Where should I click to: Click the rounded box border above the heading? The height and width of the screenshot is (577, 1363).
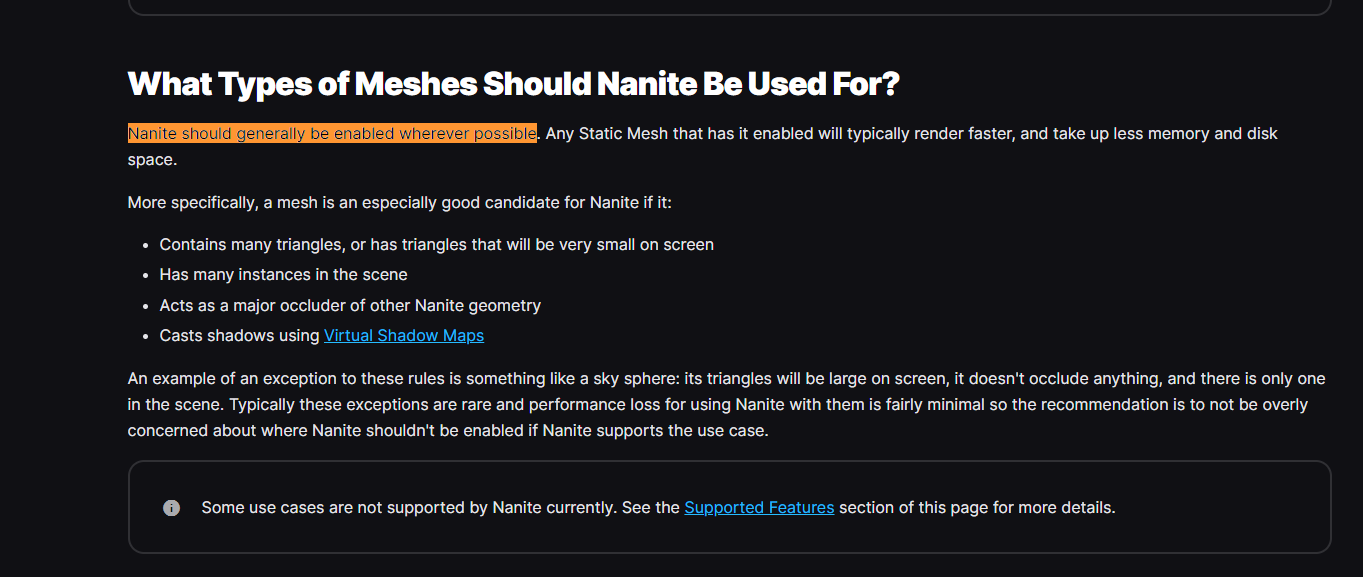pyautogui.click(x=730, y=14)
